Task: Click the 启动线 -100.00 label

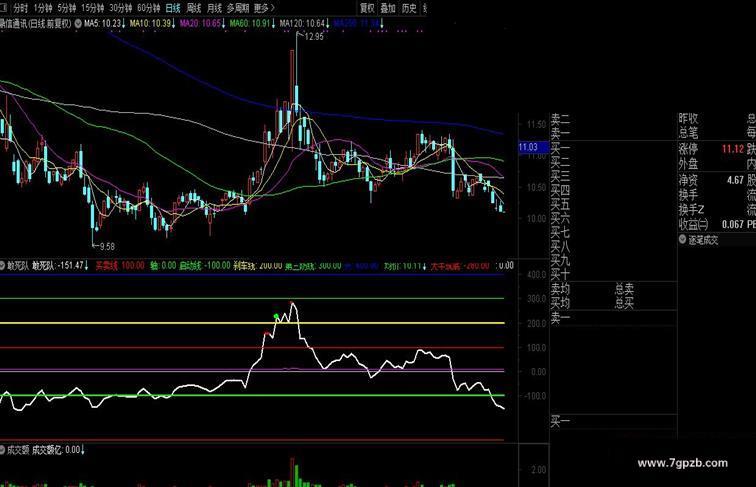Action: pyautogui.click(x=204, y=265)
